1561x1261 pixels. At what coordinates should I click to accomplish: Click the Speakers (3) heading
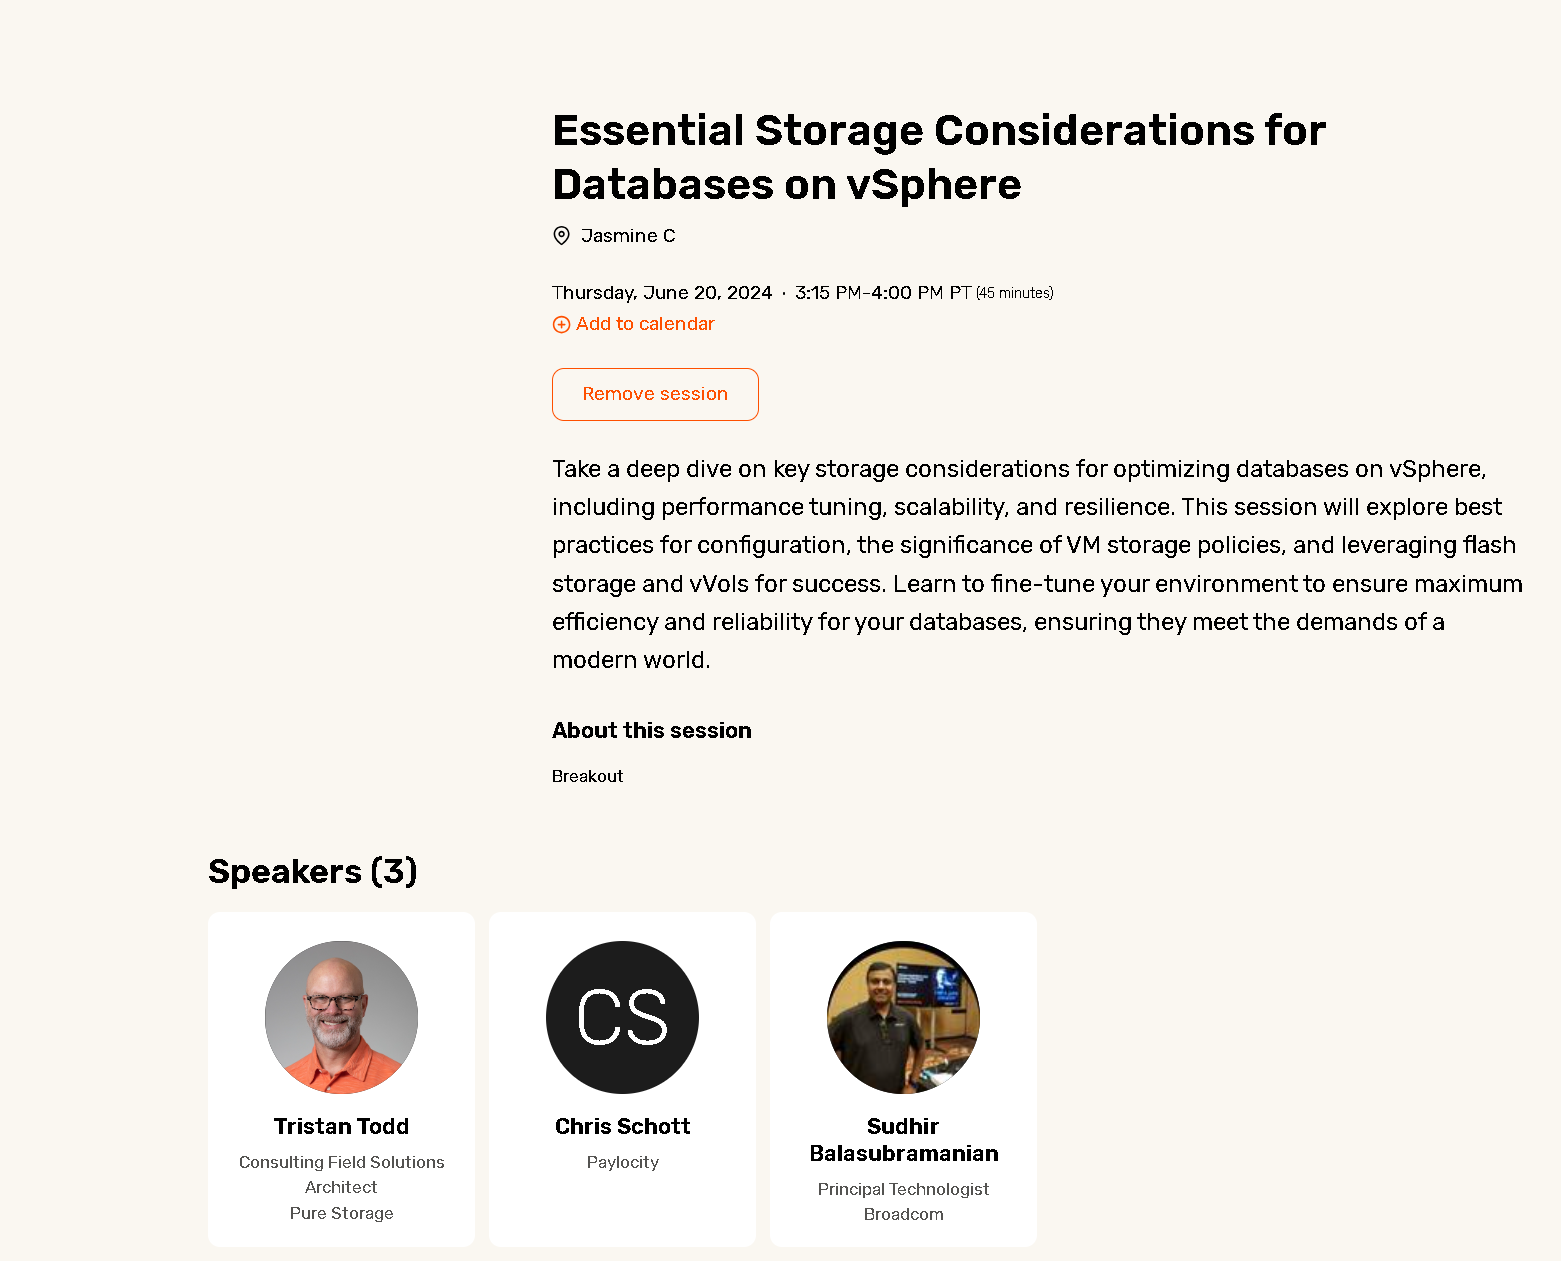coord(312,872)
